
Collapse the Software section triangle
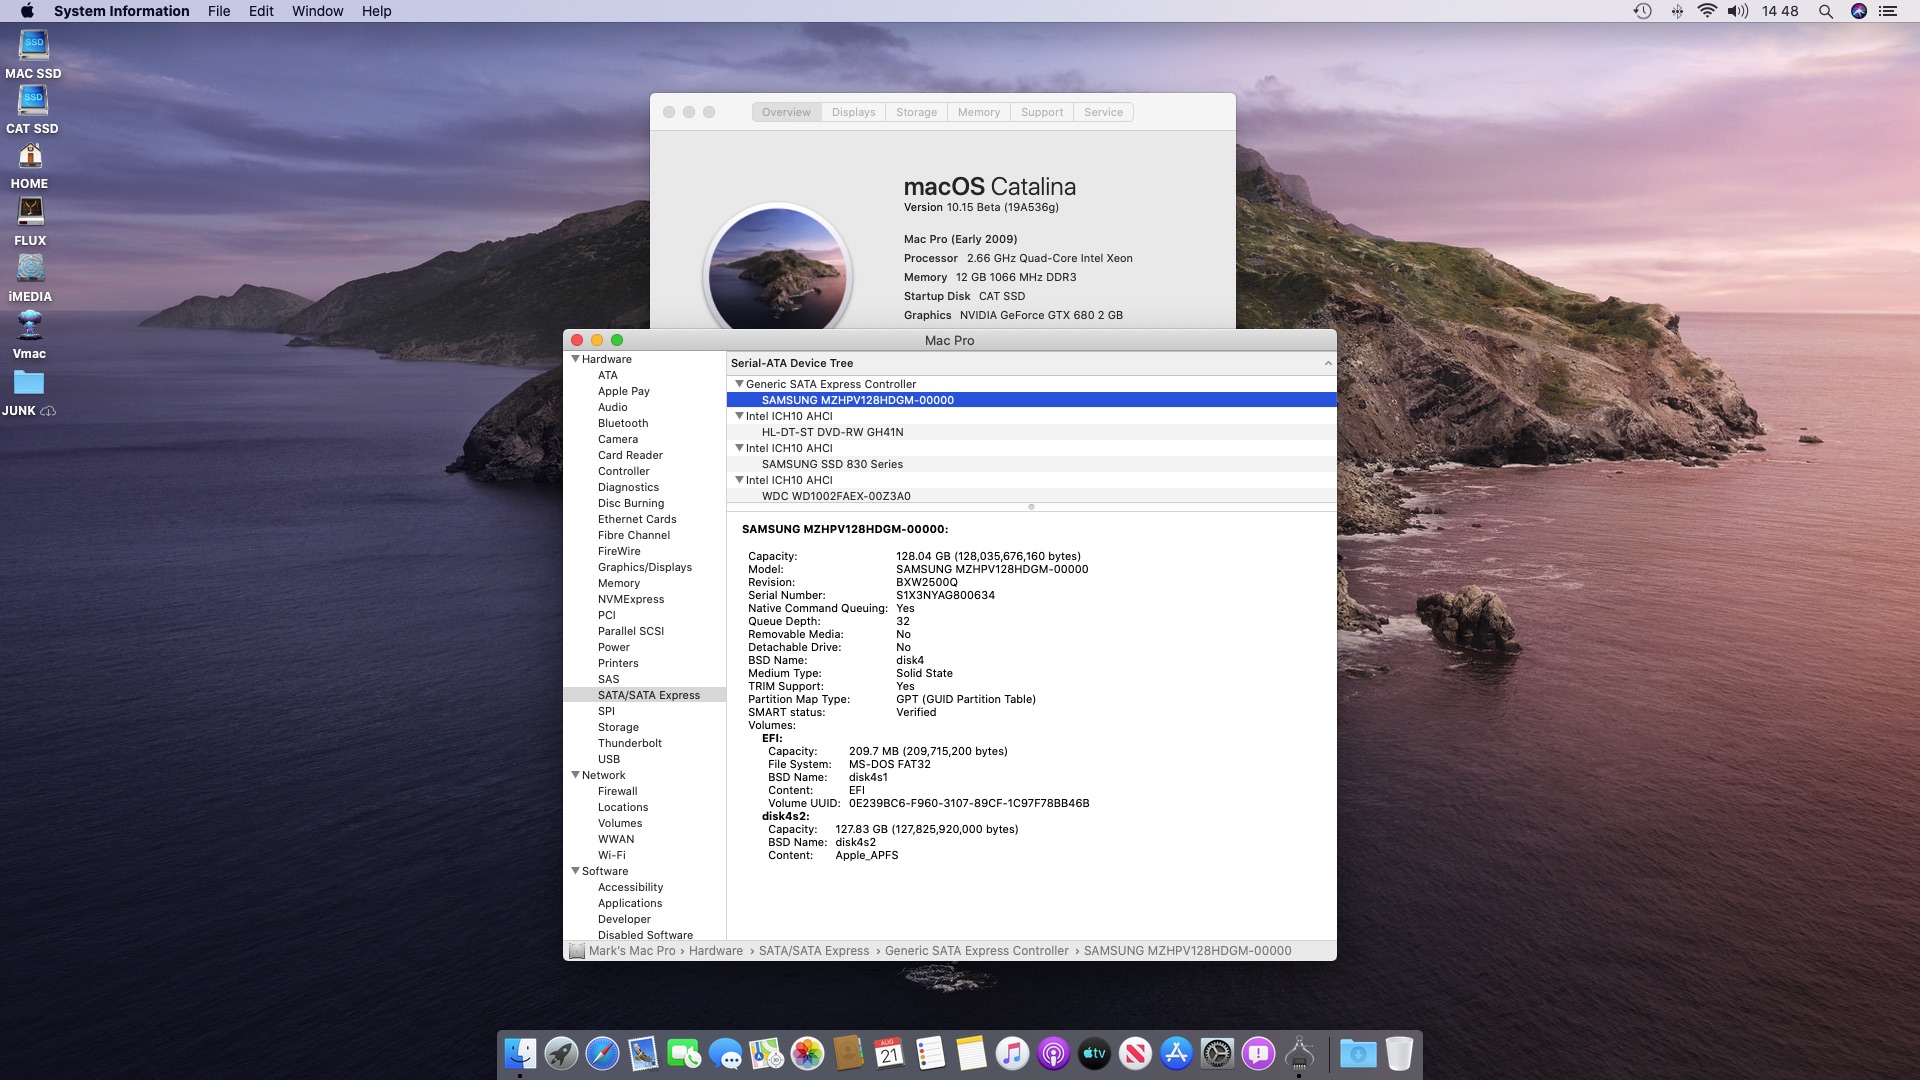click(x=575, y=871)
